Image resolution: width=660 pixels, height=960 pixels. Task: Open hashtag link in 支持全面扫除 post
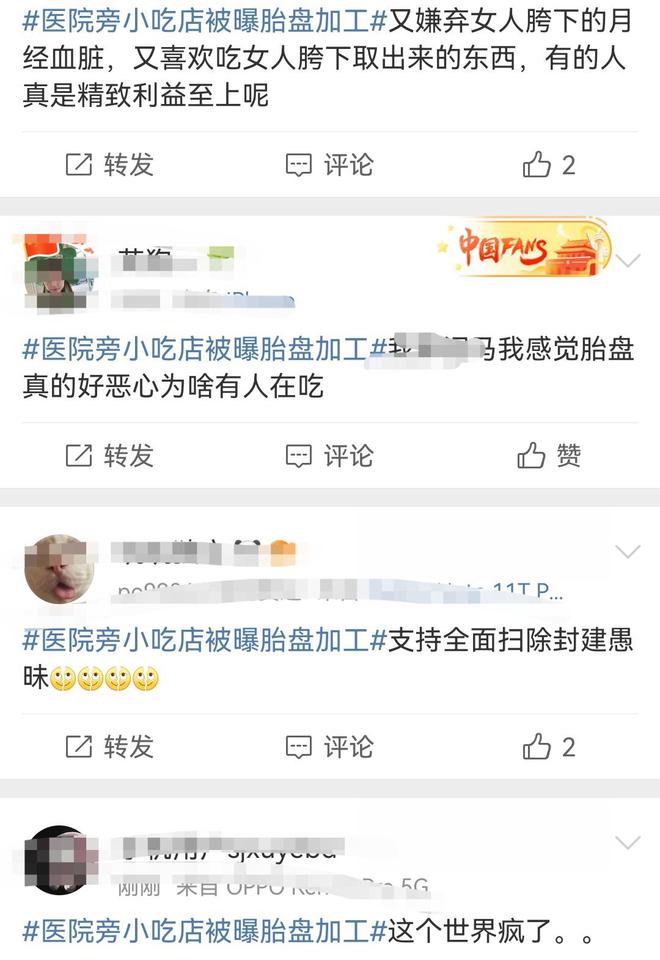(204, 641)
